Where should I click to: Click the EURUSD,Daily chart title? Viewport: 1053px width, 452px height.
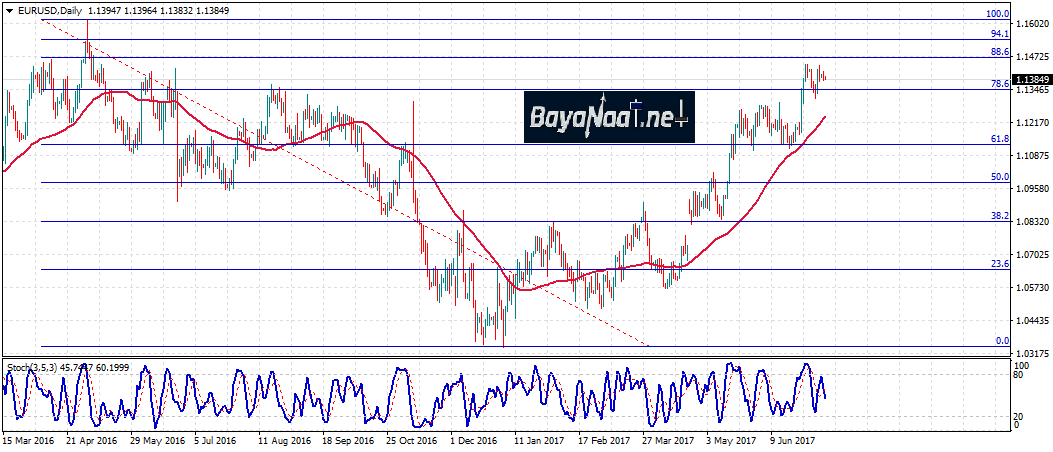point(50,10)
